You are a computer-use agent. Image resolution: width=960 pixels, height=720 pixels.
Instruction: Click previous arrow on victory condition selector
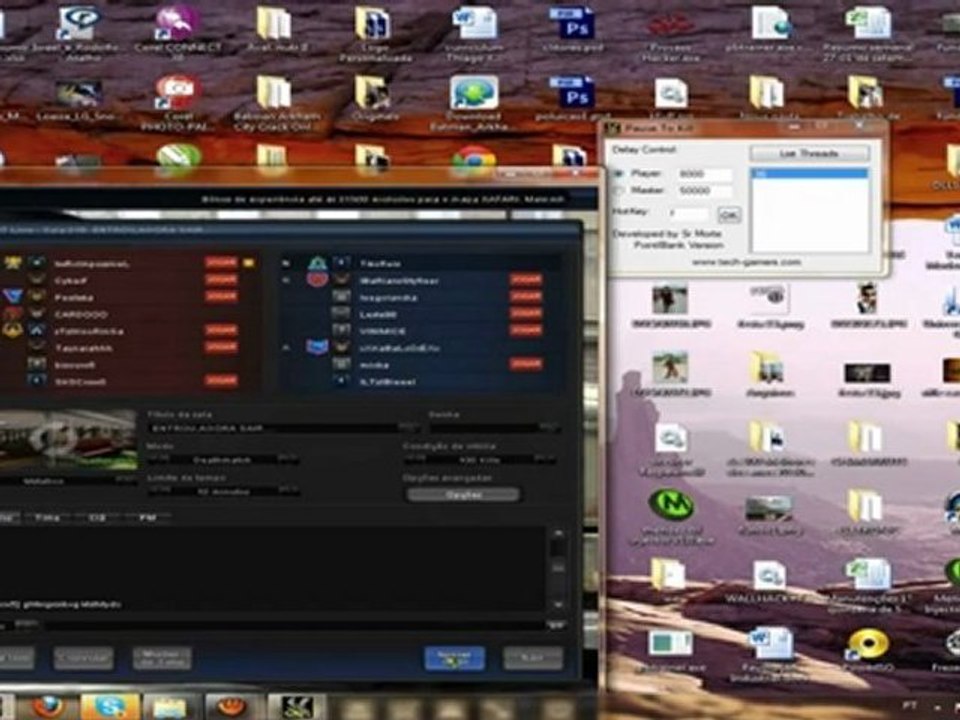tap(414, 459)
